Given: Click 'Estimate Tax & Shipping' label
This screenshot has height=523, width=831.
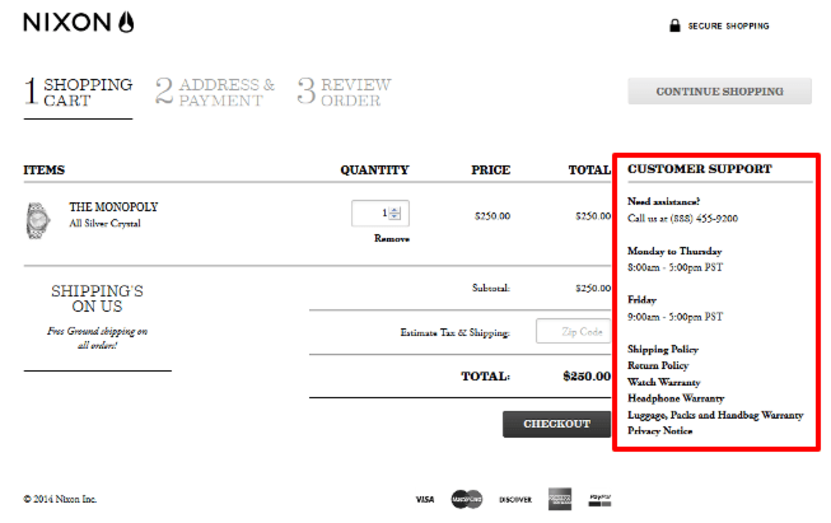Looking at the screenshot, I should pyautogui.click(x=455, y=333).
